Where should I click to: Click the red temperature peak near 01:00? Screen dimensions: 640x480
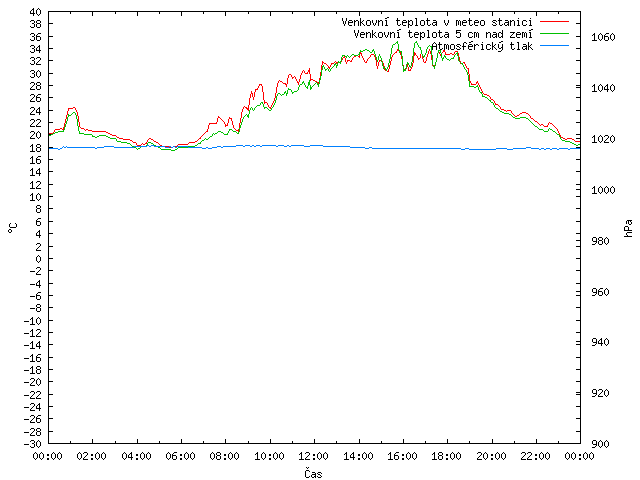(x=72, y=108)
